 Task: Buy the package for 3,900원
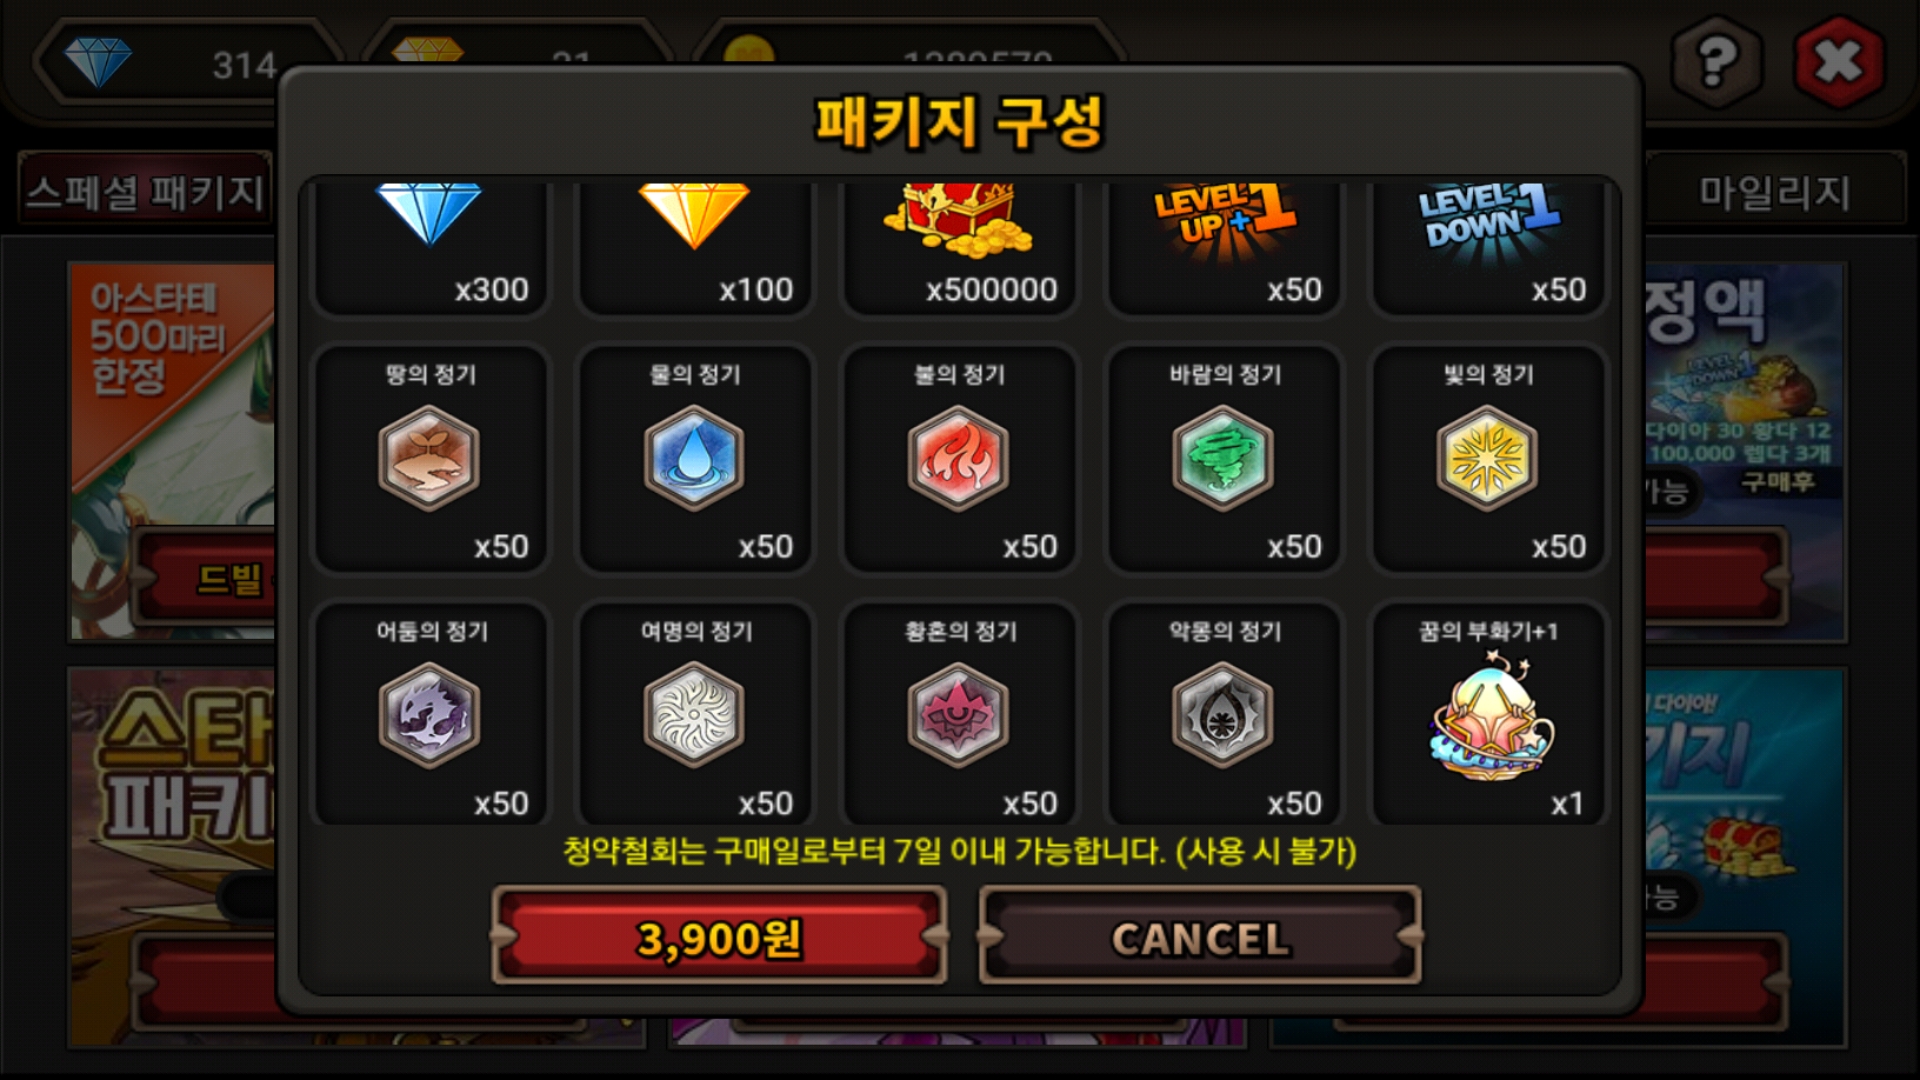719,936
